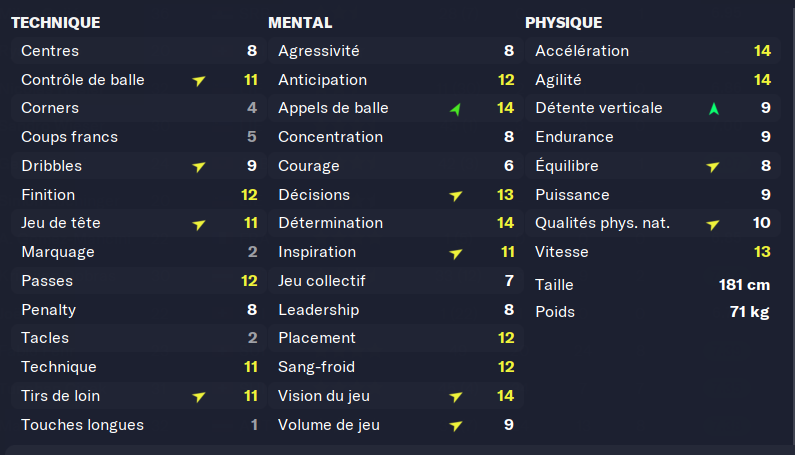Click the yellow arrow next to Dribbles
The height and width of the screenshot is (455, 795).
[x=199, y=166]
